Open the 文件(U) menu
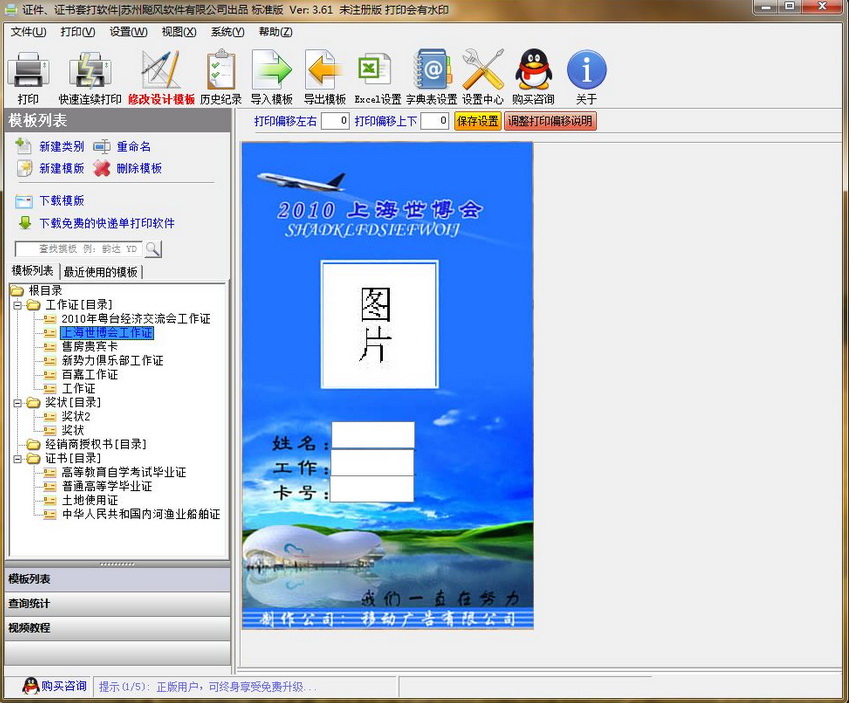 (29, 32)
